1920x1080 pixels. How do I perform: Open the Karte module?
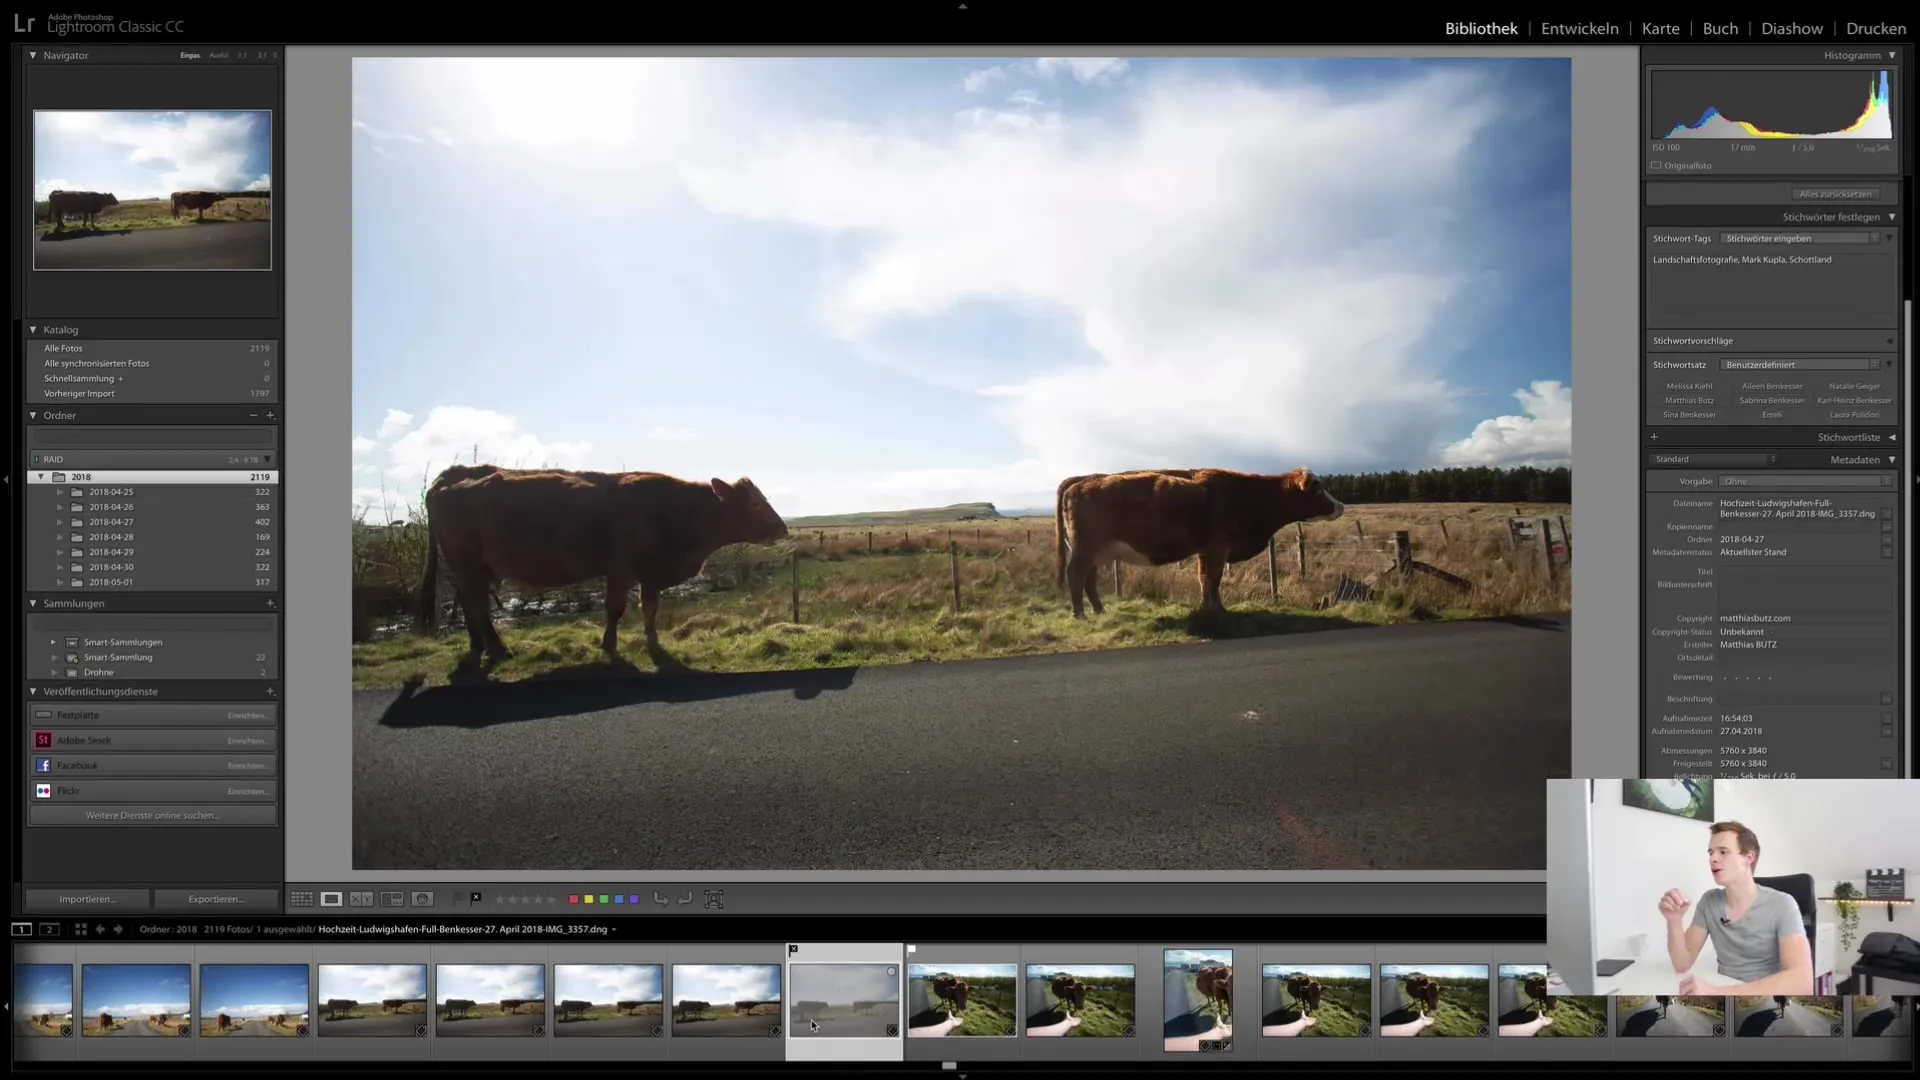1660,28
